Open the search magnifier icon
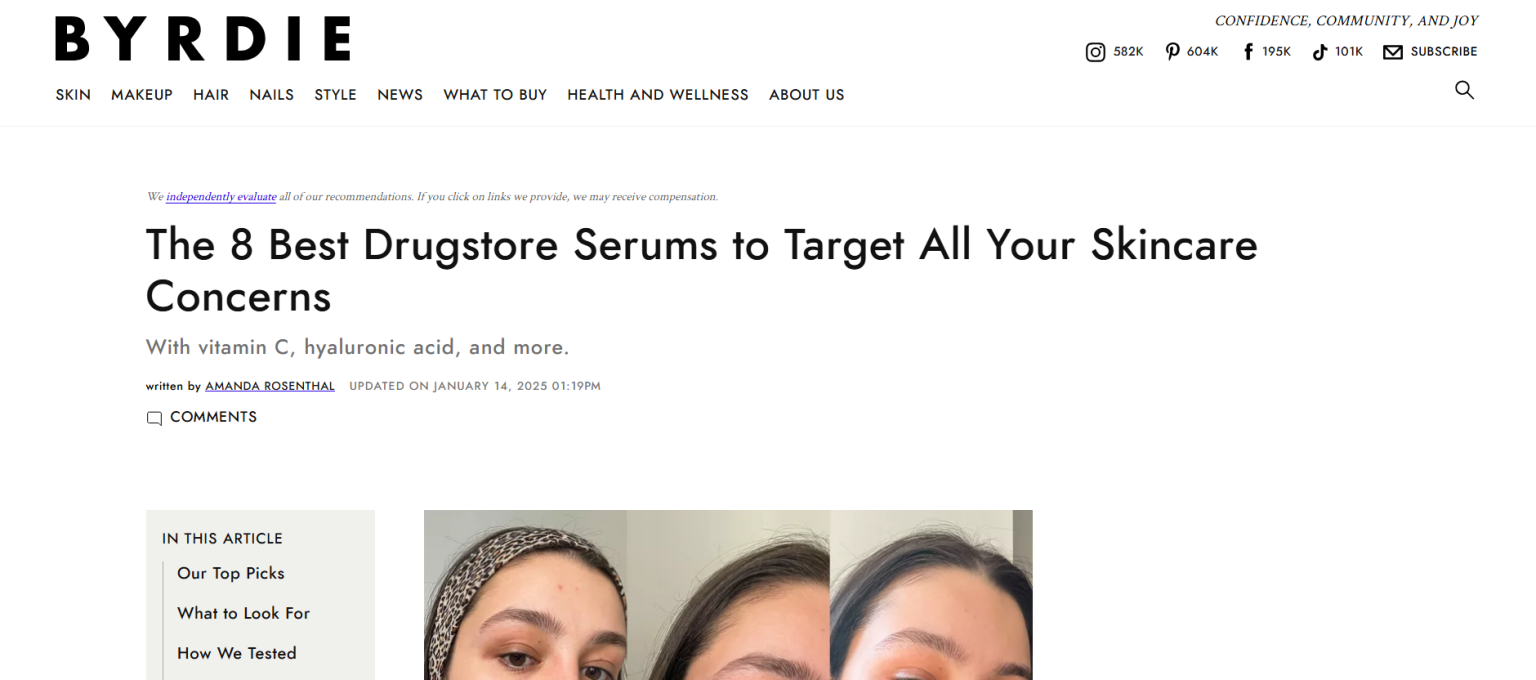This screenshot has width=1536, height=680. (1464, 90)
